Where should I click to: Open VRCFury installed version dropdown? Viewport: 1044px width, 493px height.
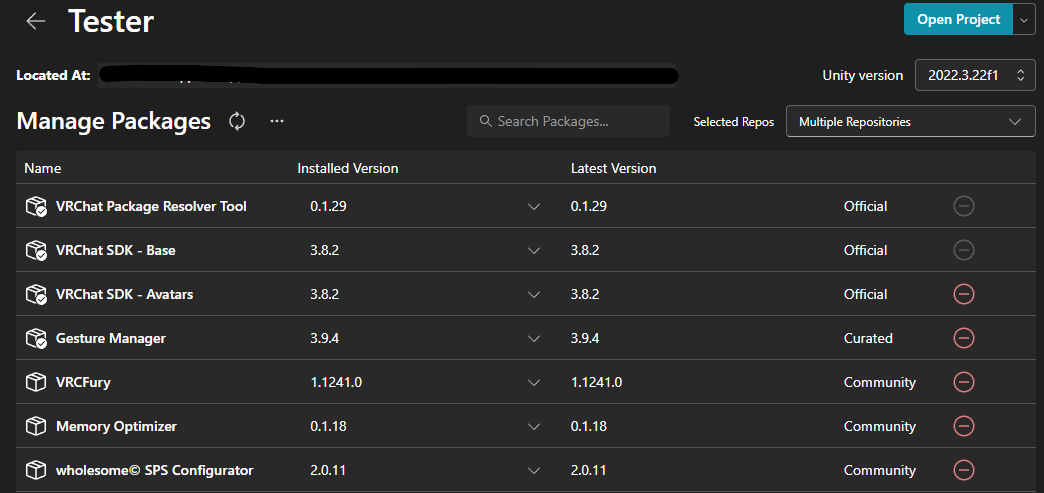534,382
